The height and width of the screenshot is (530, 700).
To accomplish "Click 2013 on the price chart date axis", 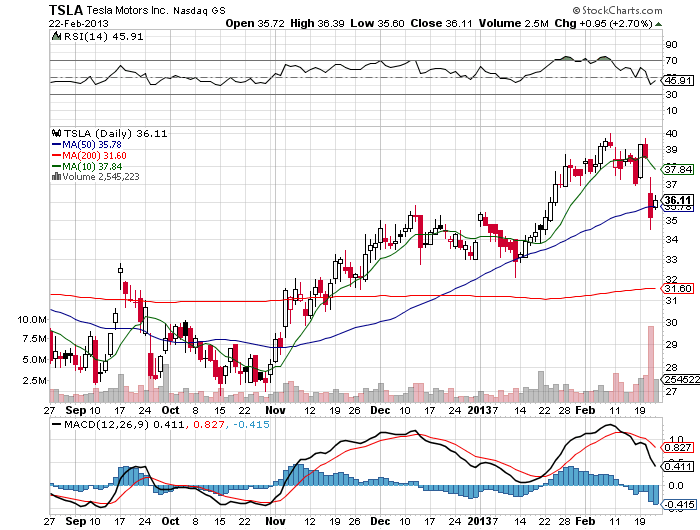I will 479,410.
